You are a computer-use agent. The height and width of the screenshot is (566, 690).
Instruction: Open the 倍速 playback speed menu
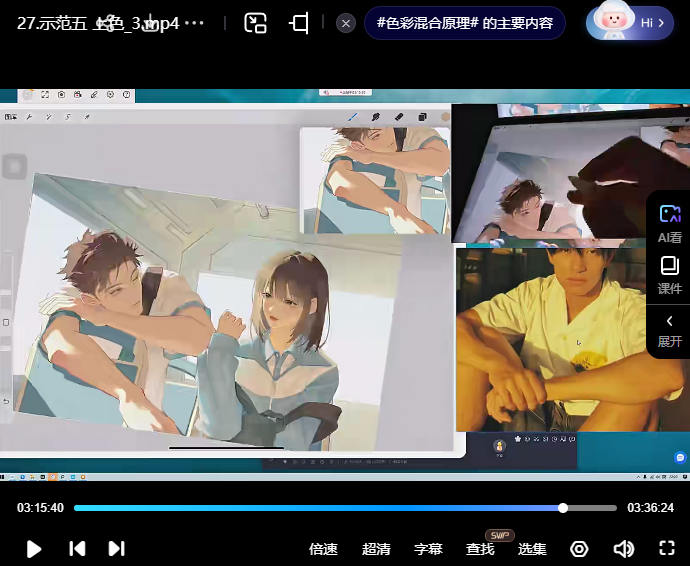pos(323,549)
